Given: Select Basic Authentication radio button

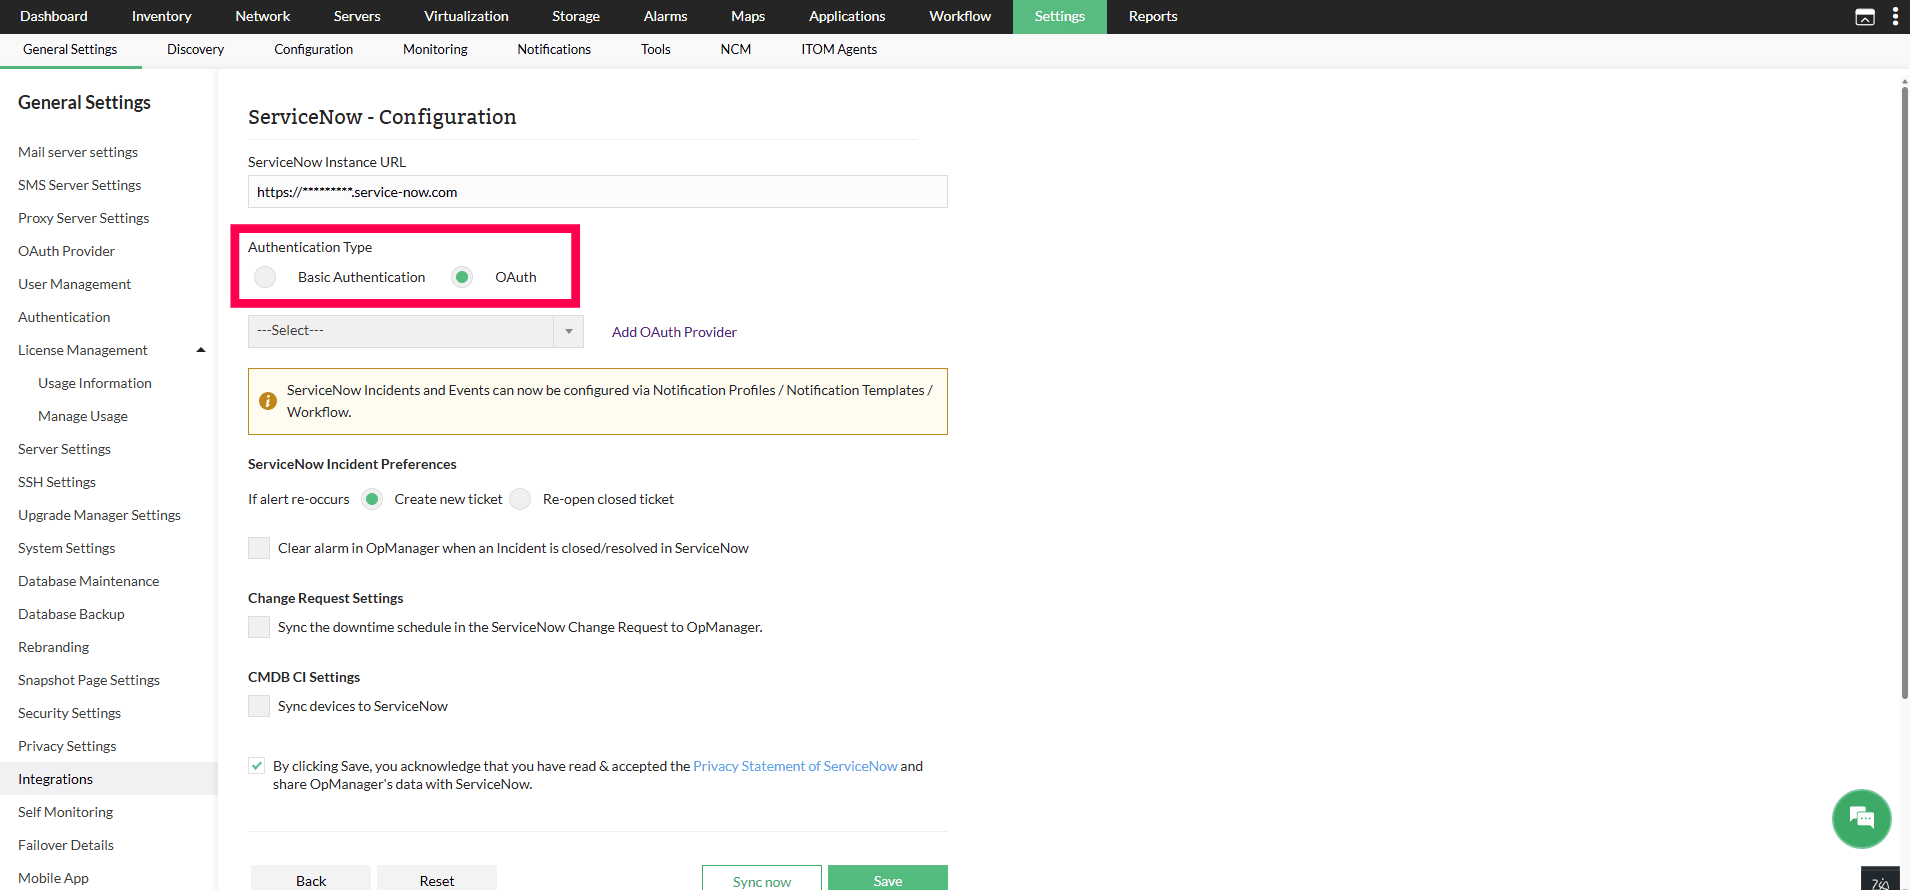Looking at the screenshot, I should coord(265,277).
